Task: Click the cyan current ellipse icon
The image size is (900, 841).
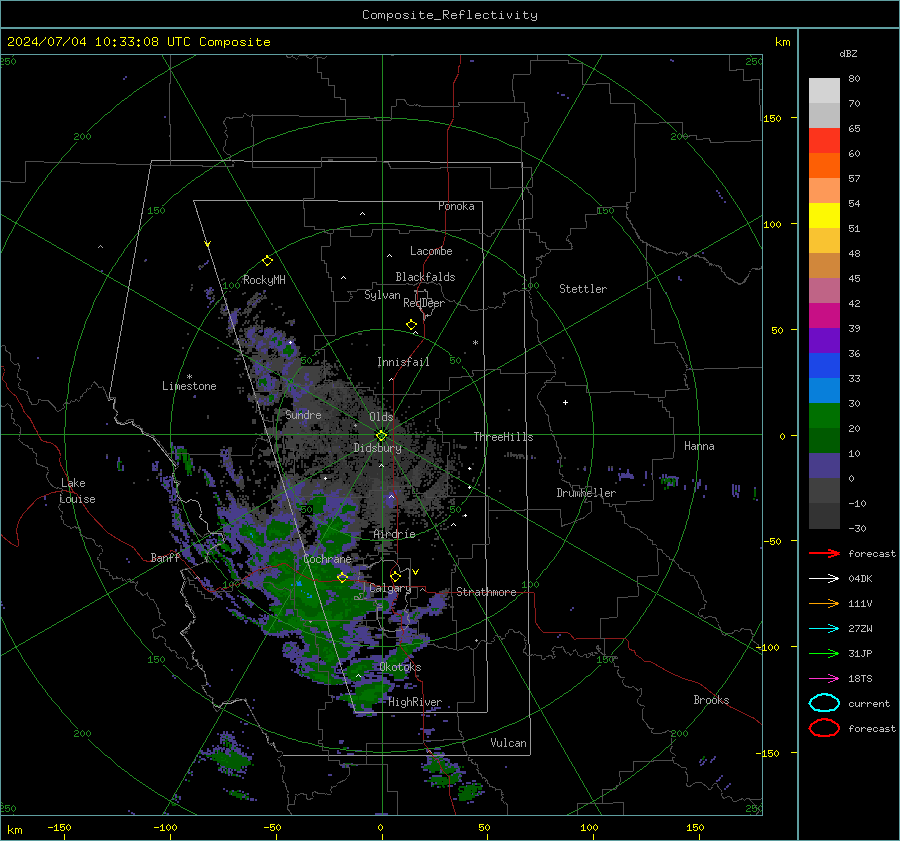Action: [x=824, y=703]
